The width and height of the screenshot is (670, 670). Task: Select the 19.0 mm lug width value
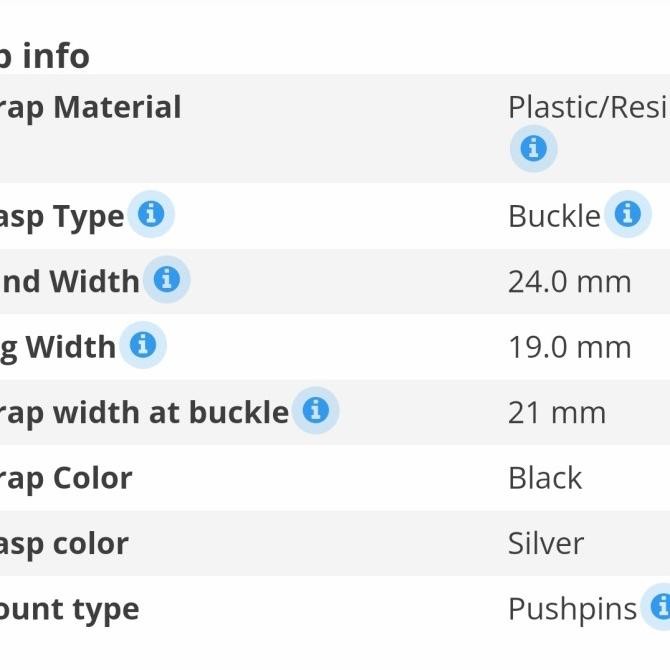click(569, 347)
